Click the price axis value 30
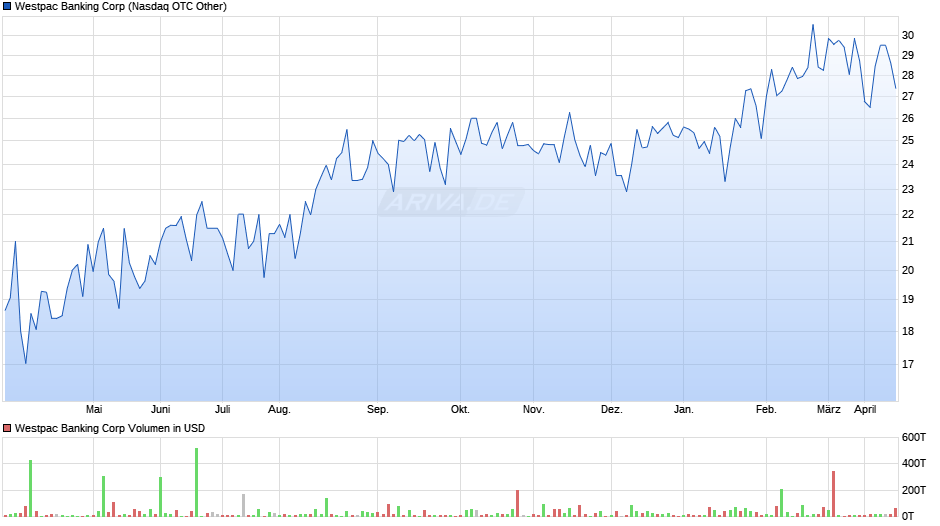The width and height of the screenshot is (940, 526). click(908, 35)
